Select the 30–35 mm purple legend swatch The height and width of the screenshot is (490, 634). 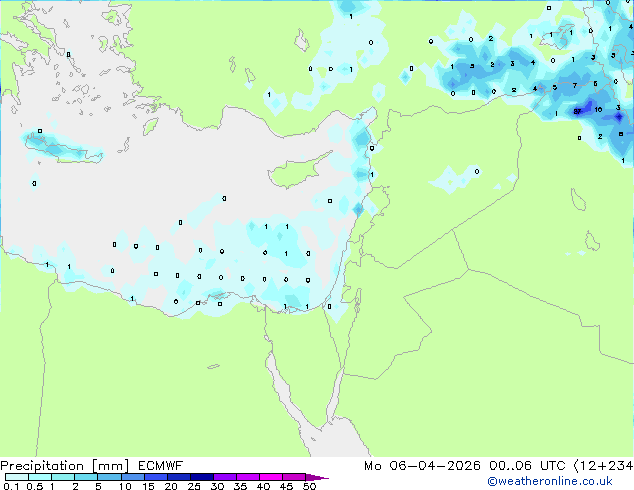pyautogui.click(x=224, y=477)
